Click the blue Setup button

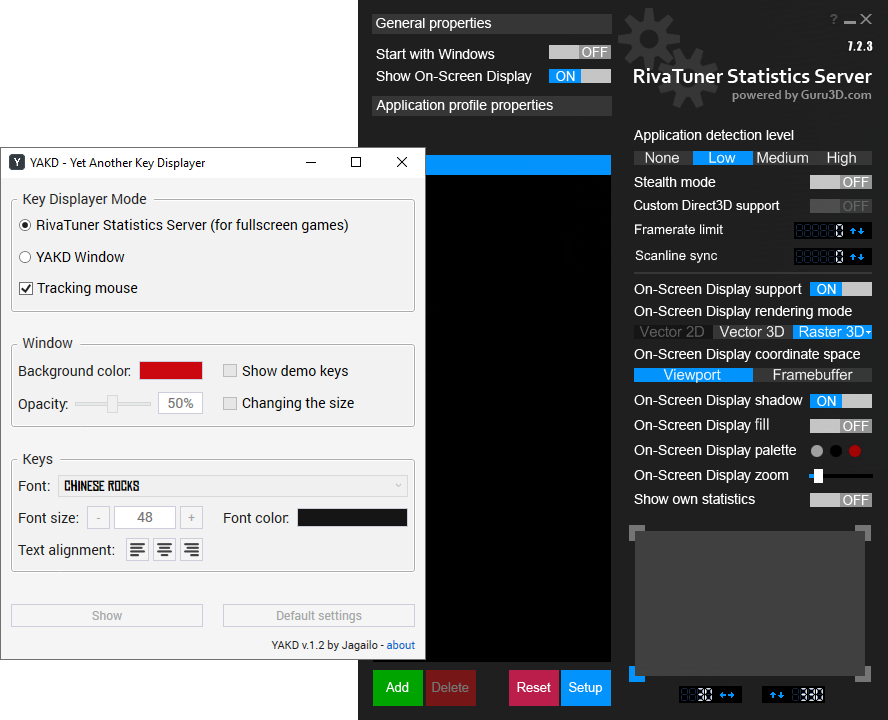click(x=586, y=688)
